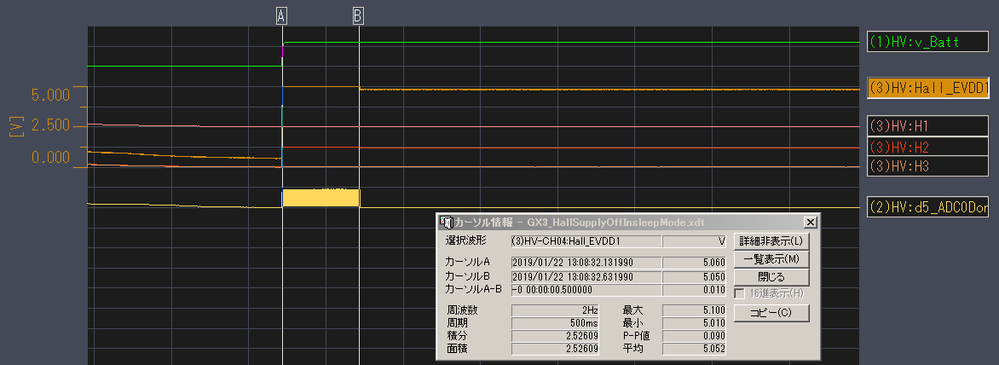Click the A-B voltage difference 0.010
Image resolution: width=999 pixels, height=365 pixels.
point(694,290)
